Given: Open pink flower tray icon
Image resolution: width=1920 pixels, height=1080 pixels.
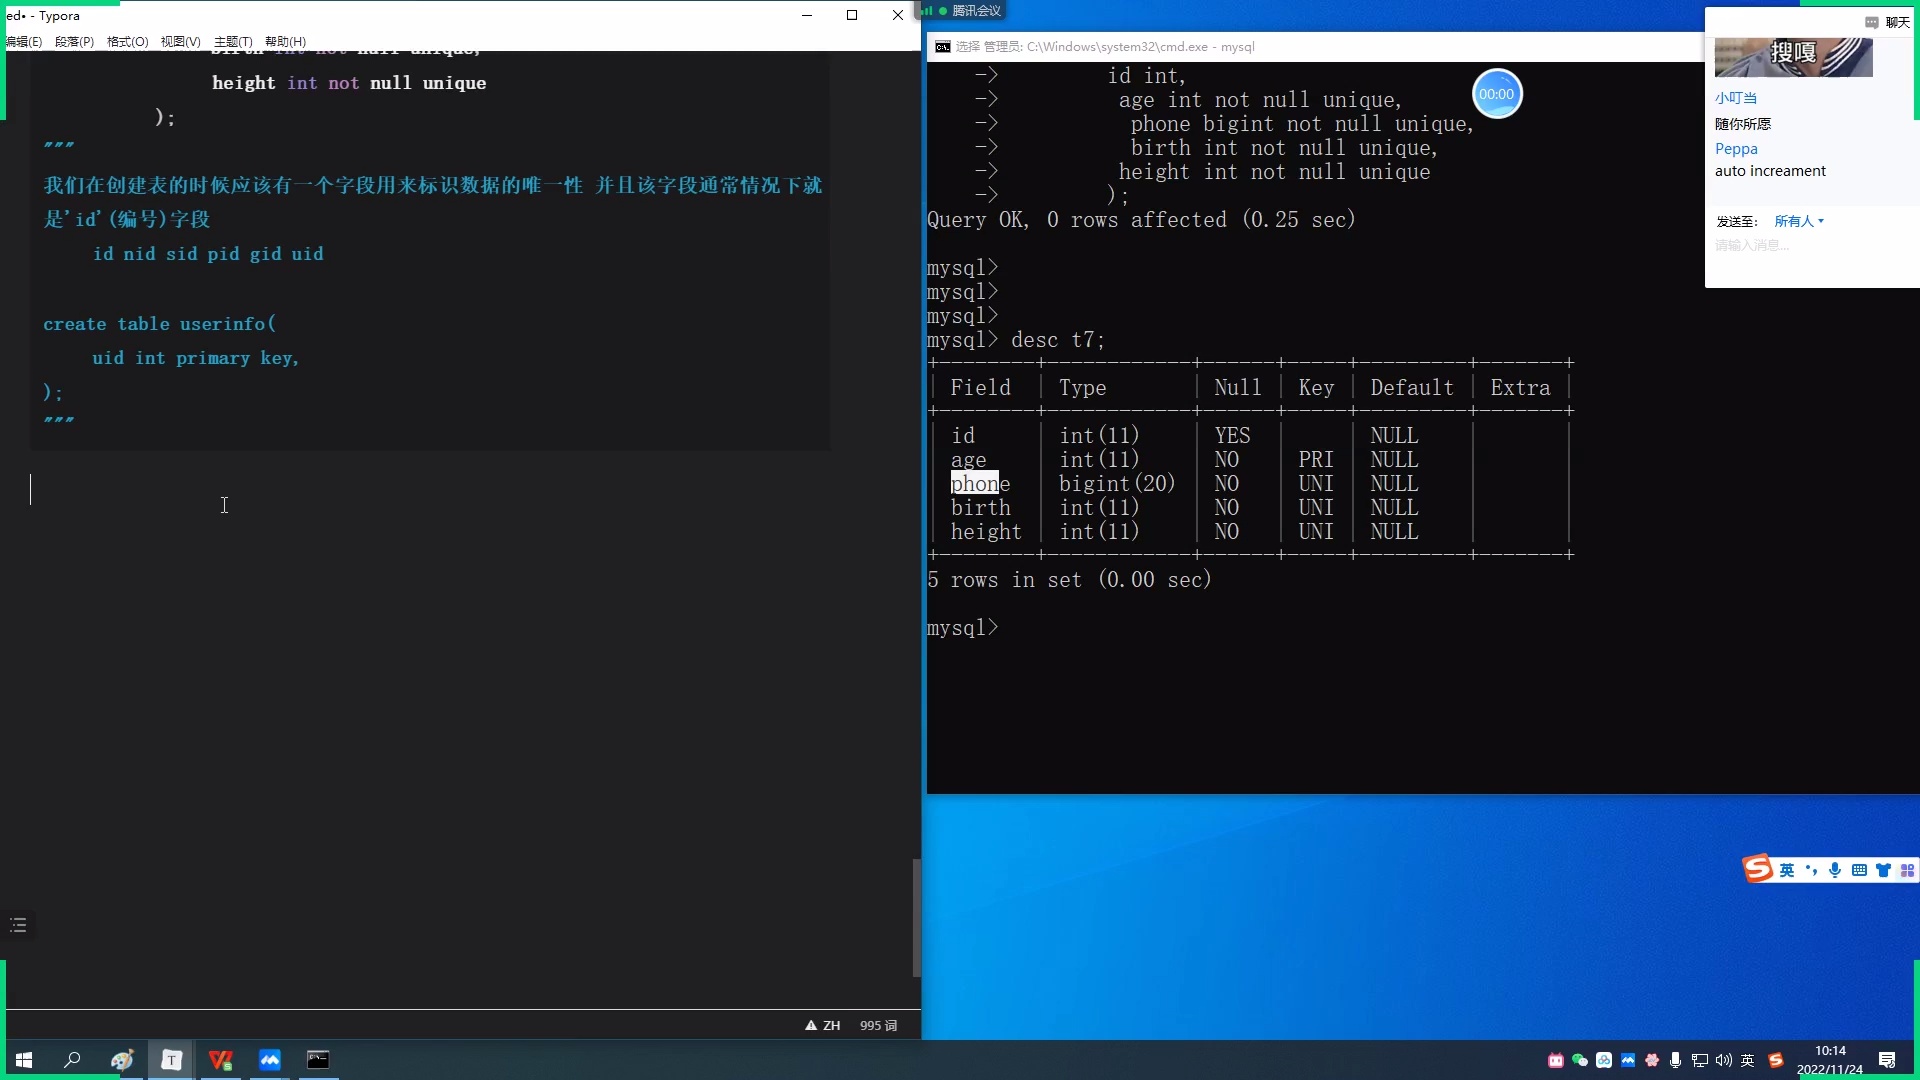Looking at the screenshot, I should click(x=1652, y=1061).
